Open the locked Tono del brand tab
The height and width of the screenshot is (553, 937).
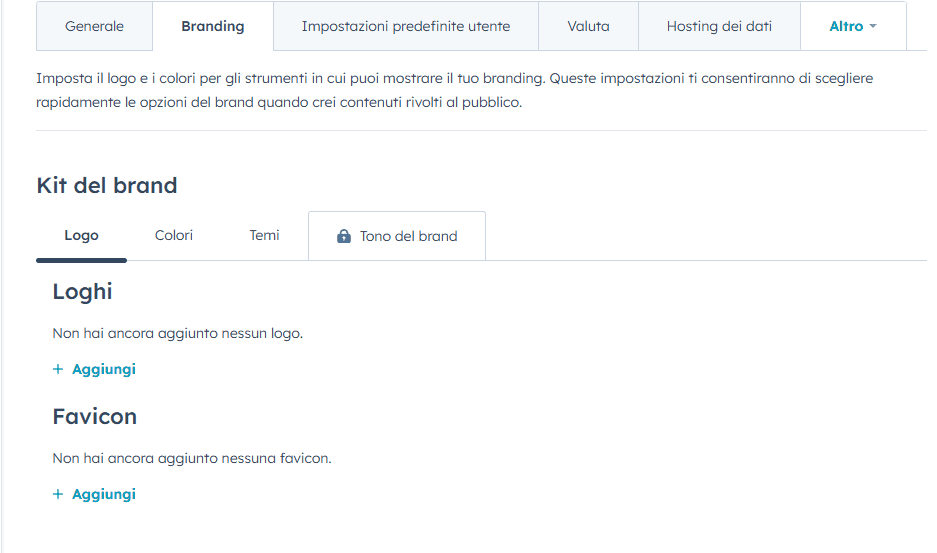[x=397, y=236]
